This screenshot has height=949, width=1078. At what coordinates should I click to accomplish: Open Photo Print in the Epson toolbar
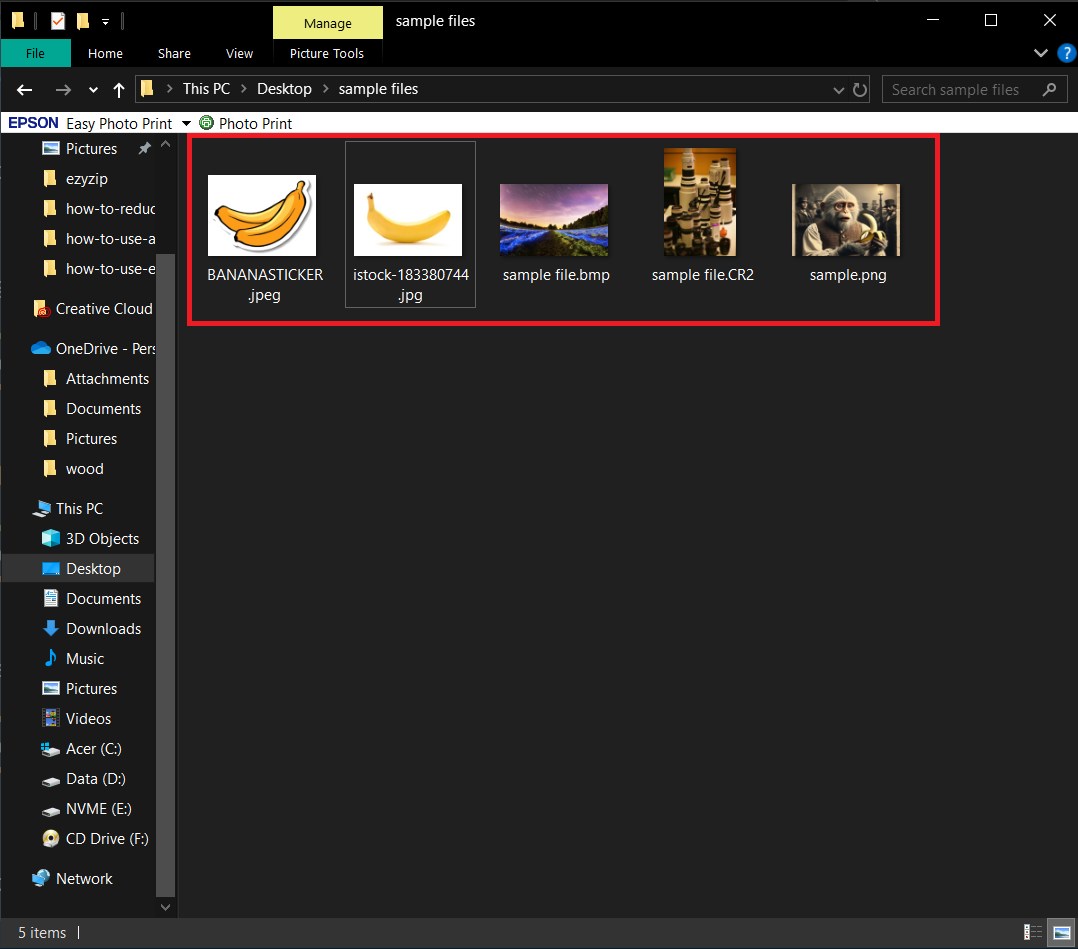point(245,123)
